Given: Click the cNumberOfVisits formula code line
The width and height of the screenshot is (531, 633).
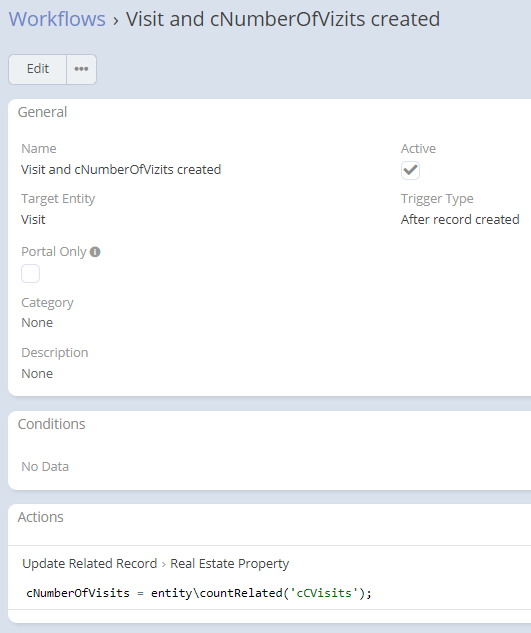Looking at the screenshot, I should pos(199,593).
